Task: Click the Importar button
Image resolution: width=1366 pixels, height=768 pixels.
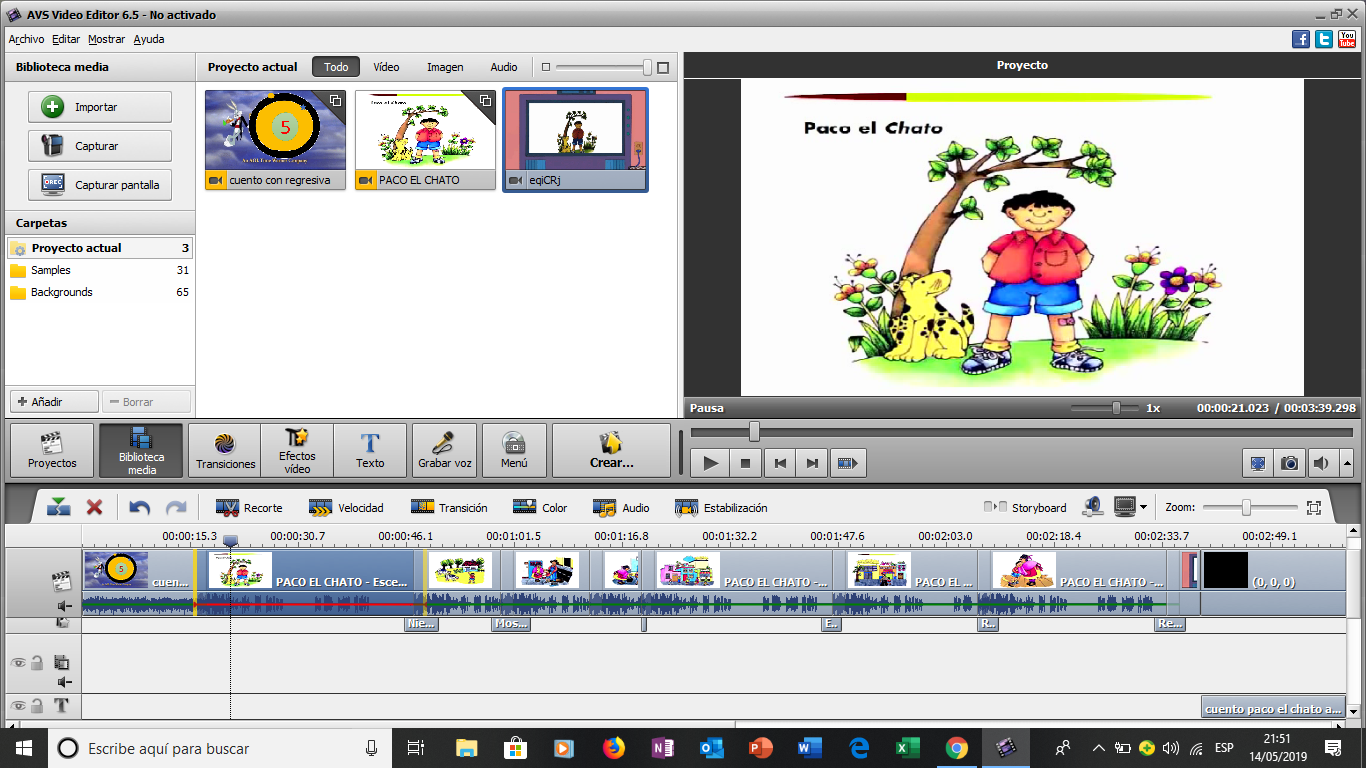Action: [x=99, y=107]
